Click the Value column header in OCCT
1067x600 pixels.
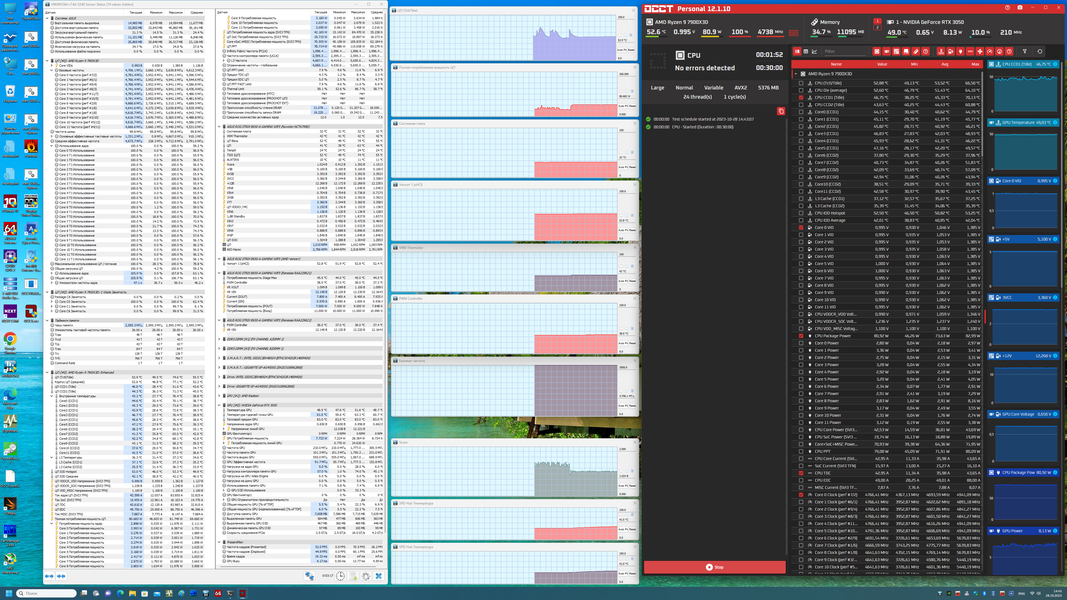coord(882,64)
